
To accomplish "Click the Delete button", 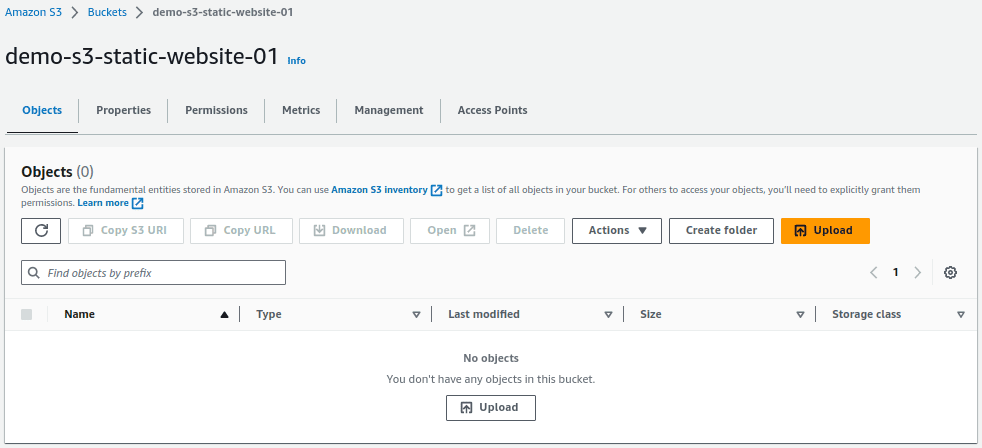I will [530, 231].
